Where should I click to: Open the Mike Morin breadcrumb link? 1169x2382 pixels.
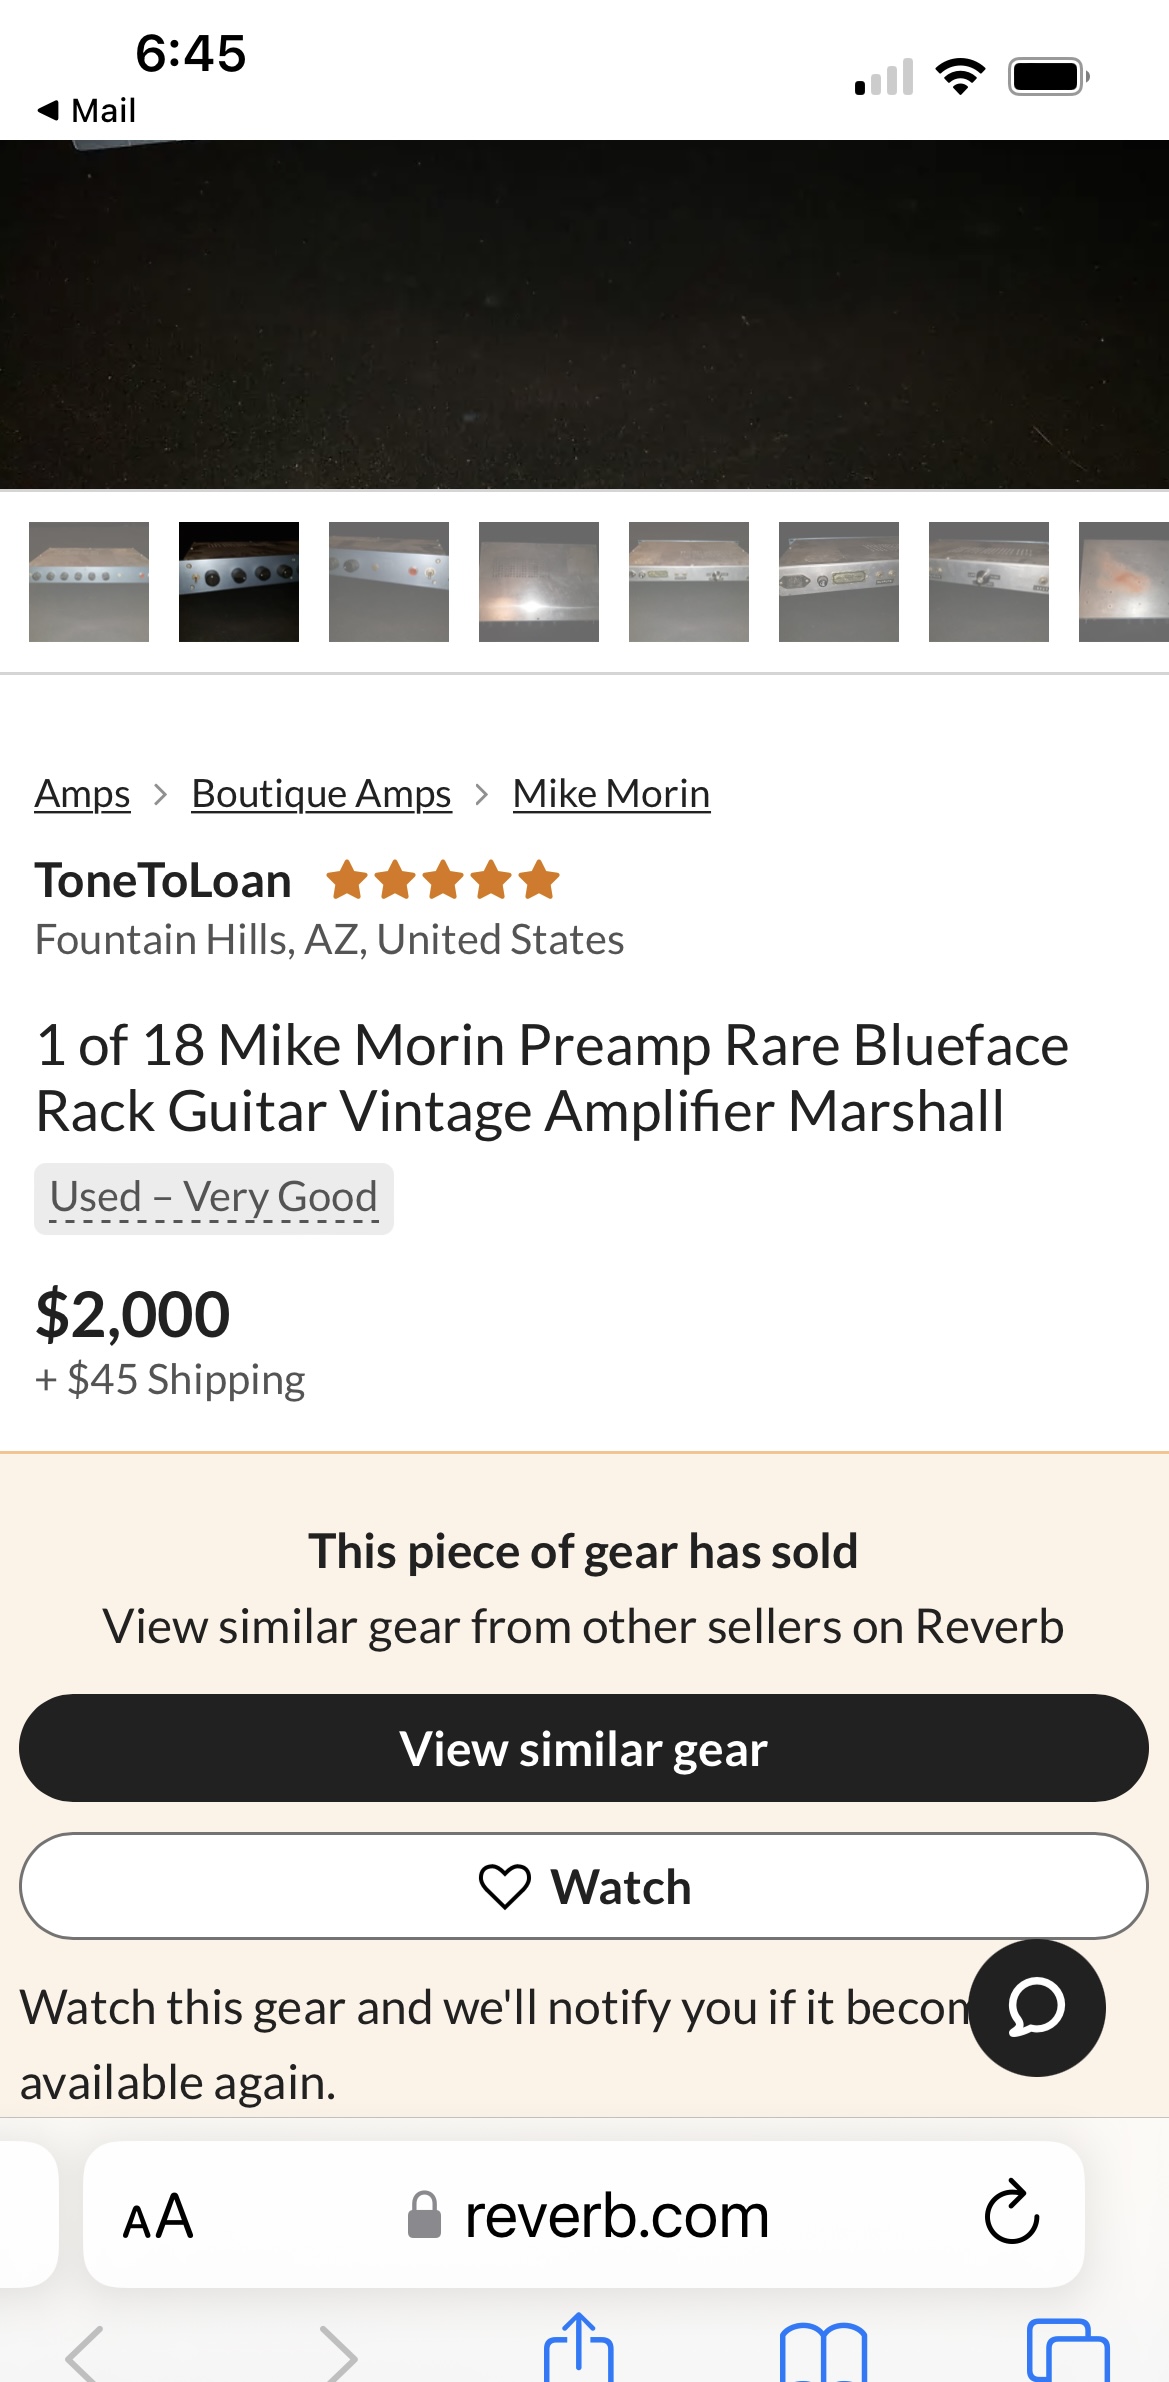pyautogui.click(x=611, y=794)
